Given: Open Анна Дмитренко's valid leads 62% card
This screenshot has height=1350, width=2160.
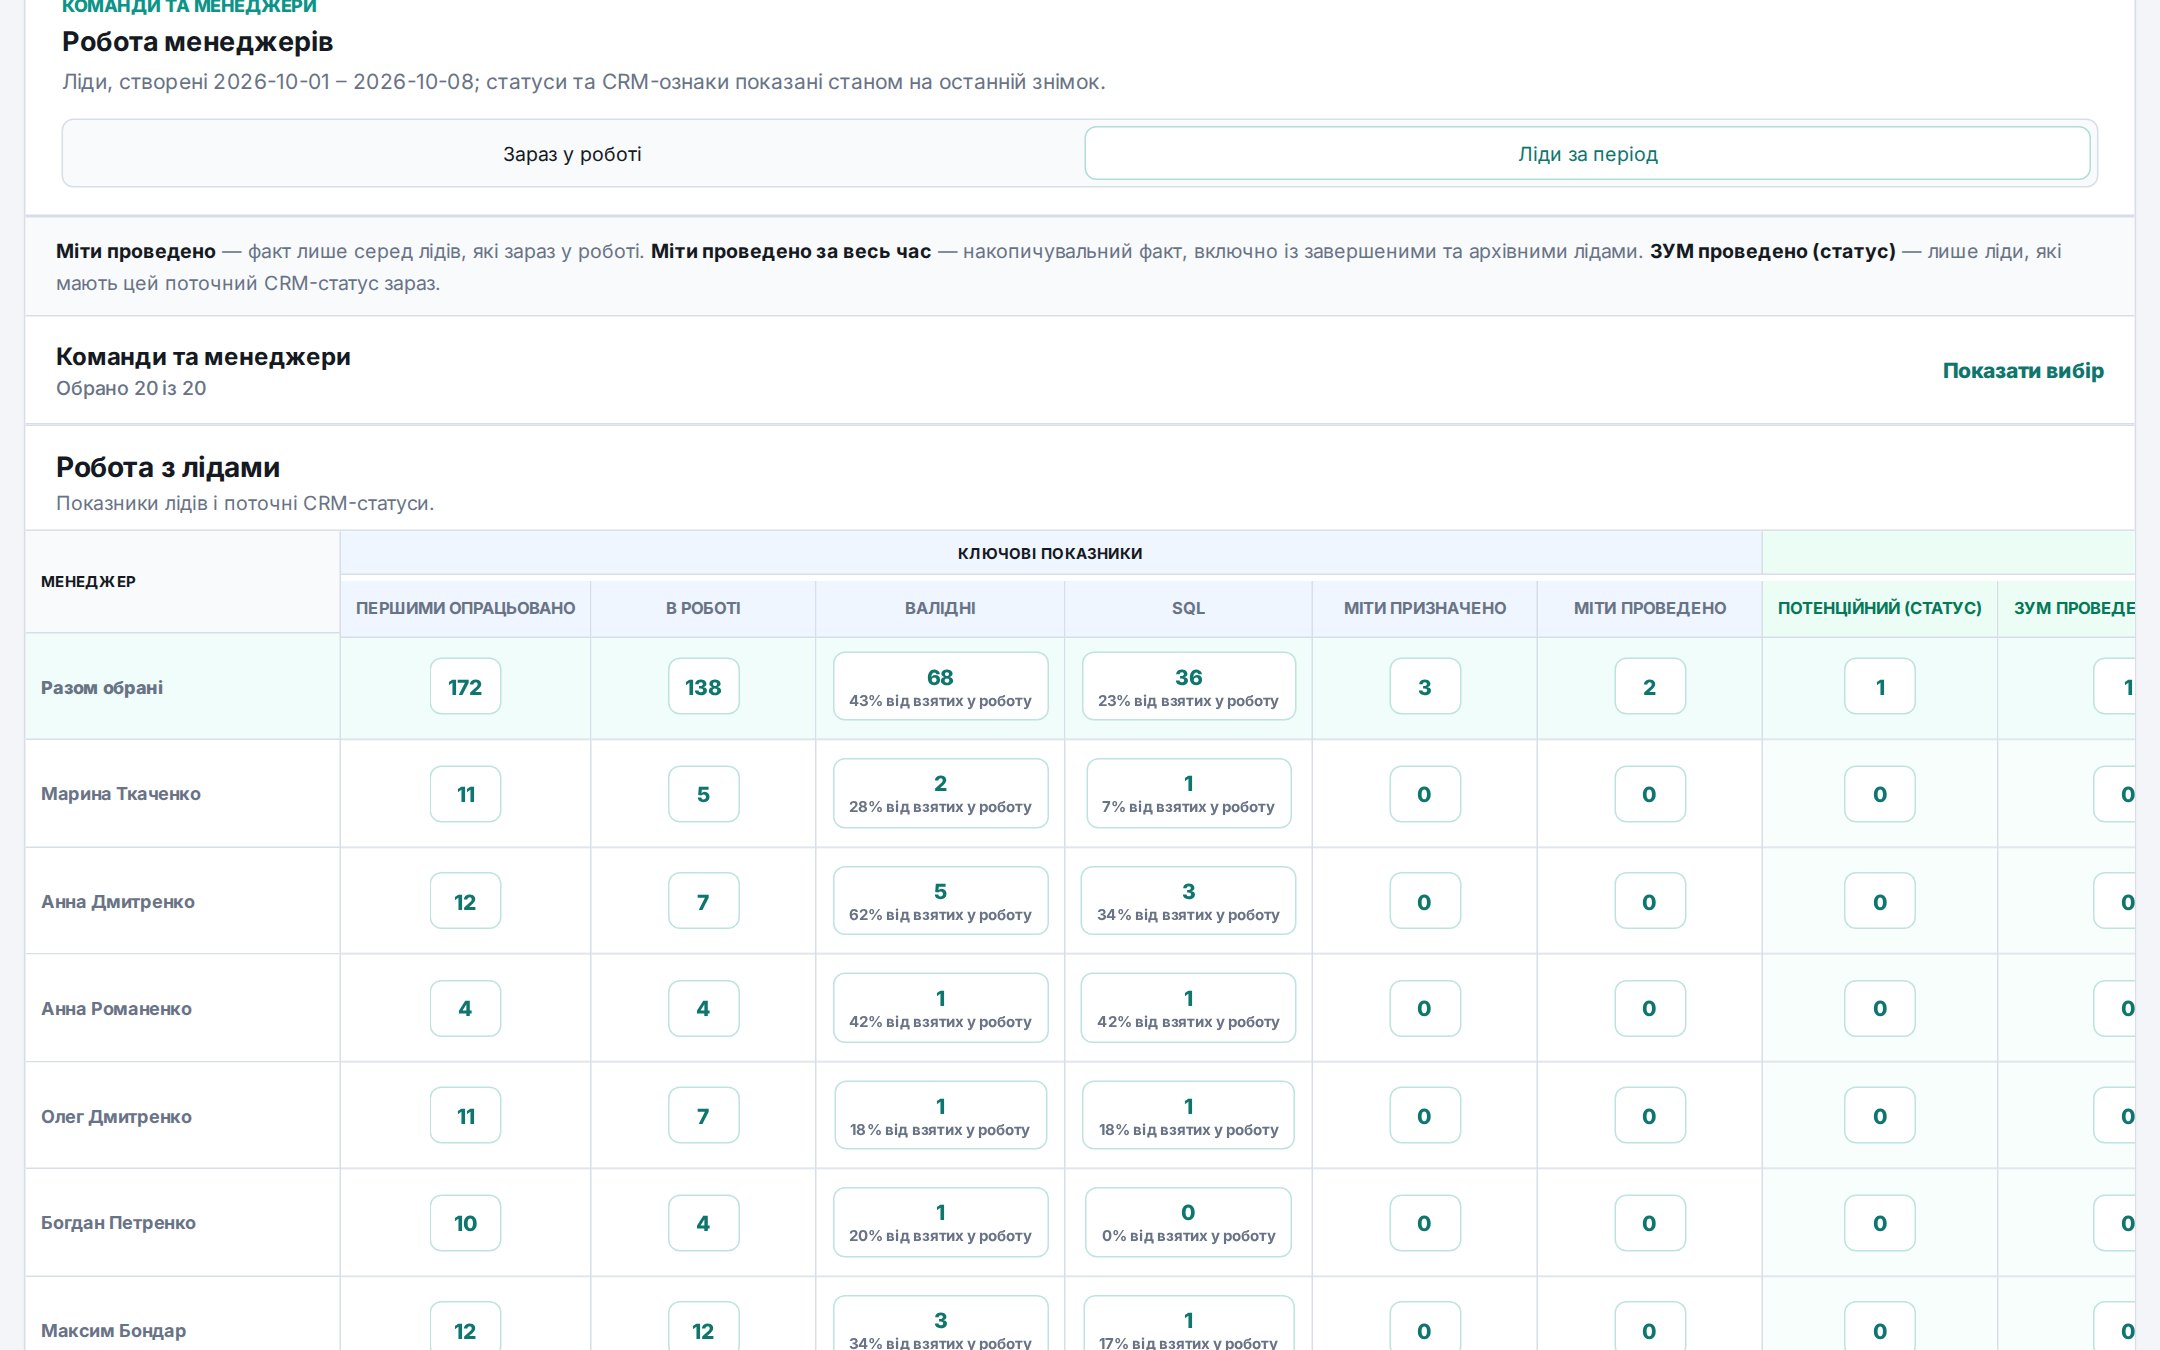Looking at the screenshot, I should (940, 902).
